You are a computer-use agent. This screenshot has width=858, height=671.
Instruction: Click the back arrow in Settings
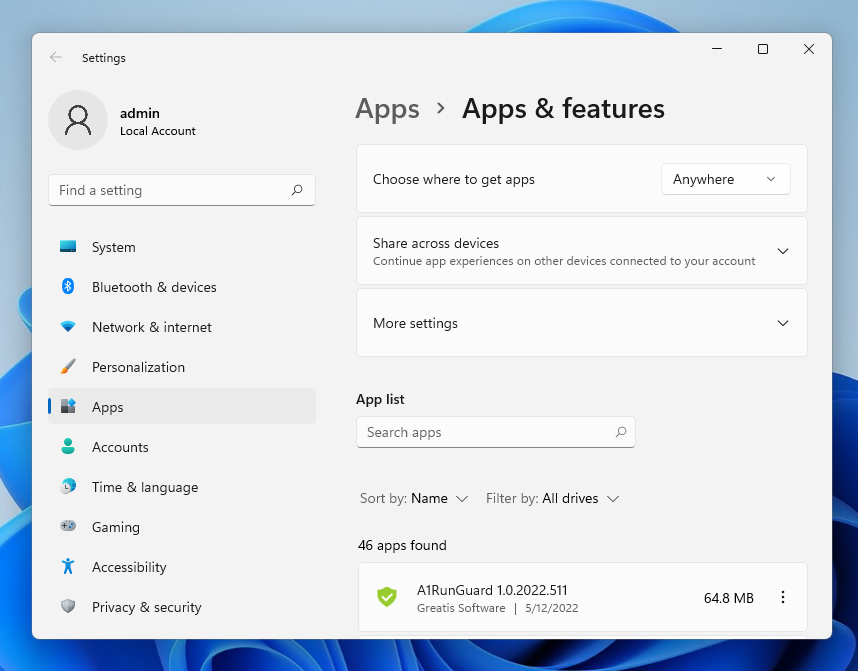pyautogui.click(x=56, y=58)
